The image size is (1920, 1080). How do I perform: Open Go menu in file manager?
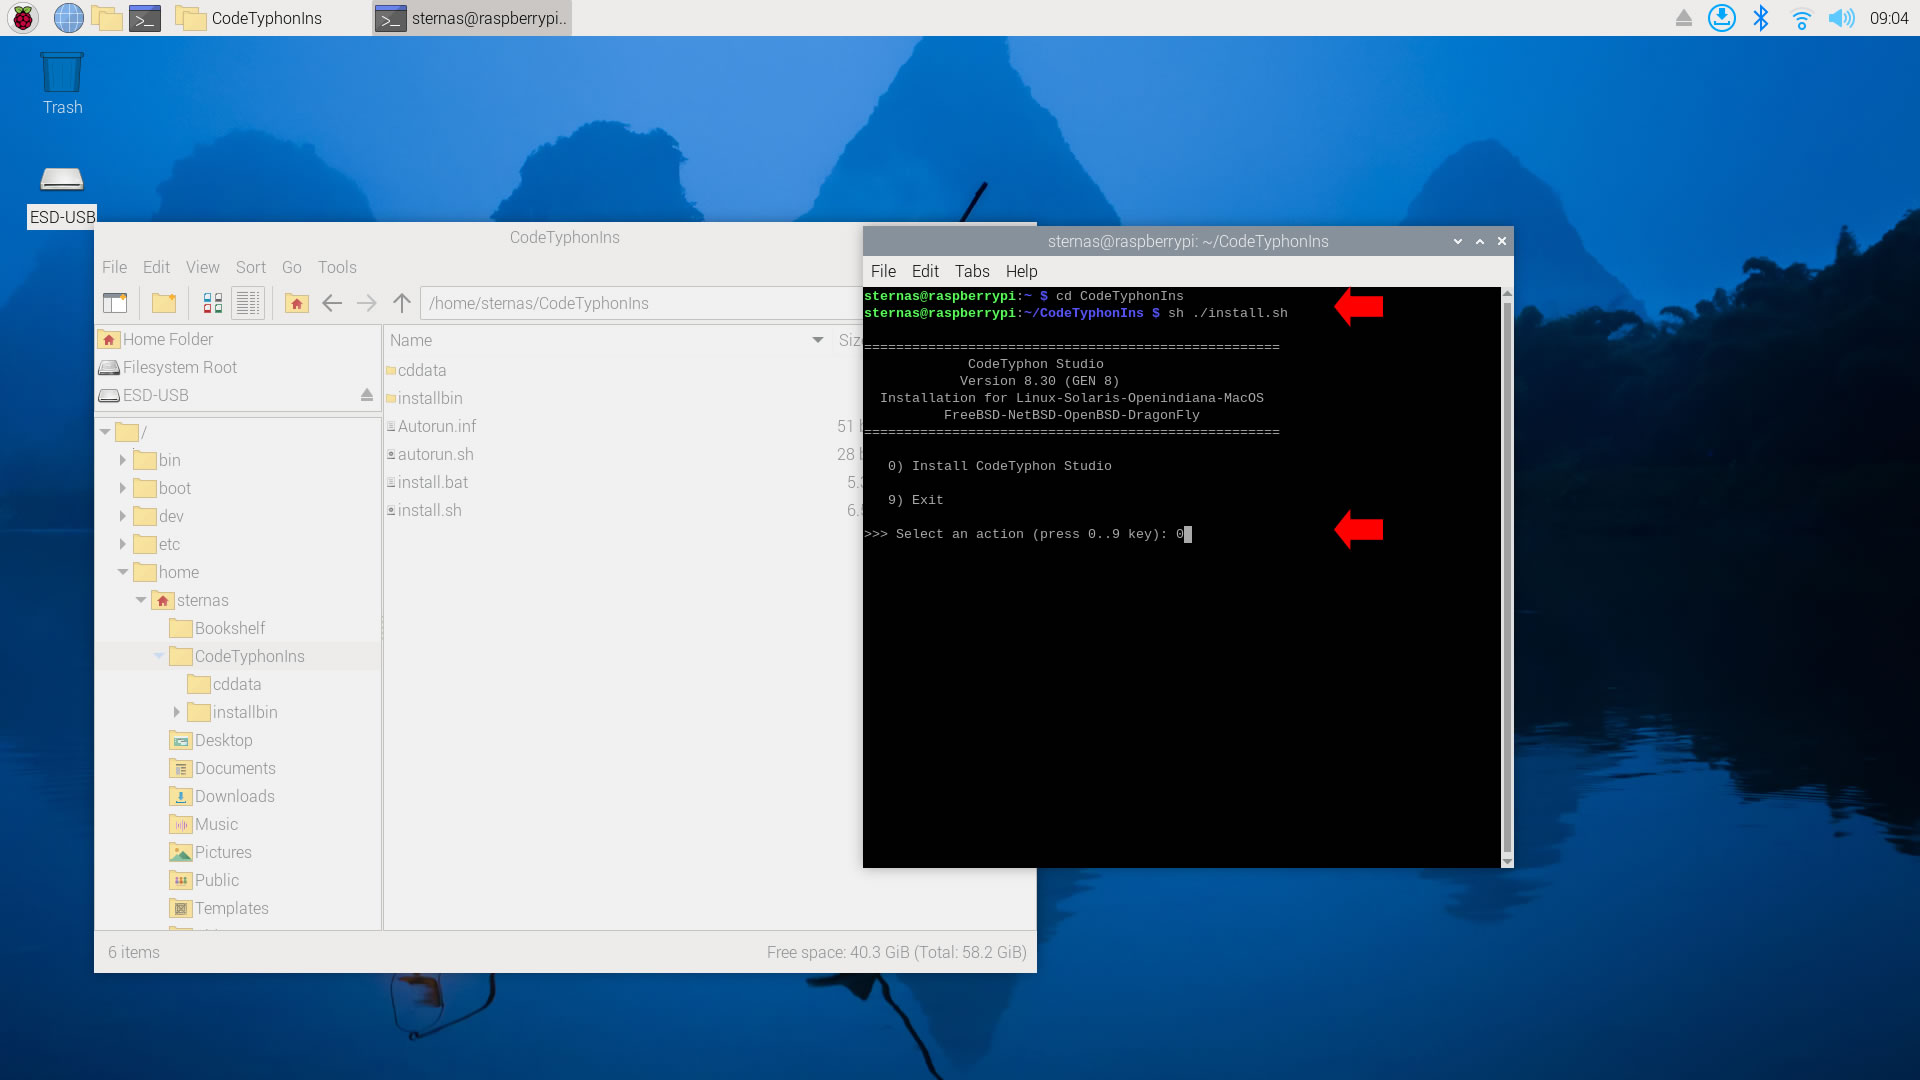(291, 267)
